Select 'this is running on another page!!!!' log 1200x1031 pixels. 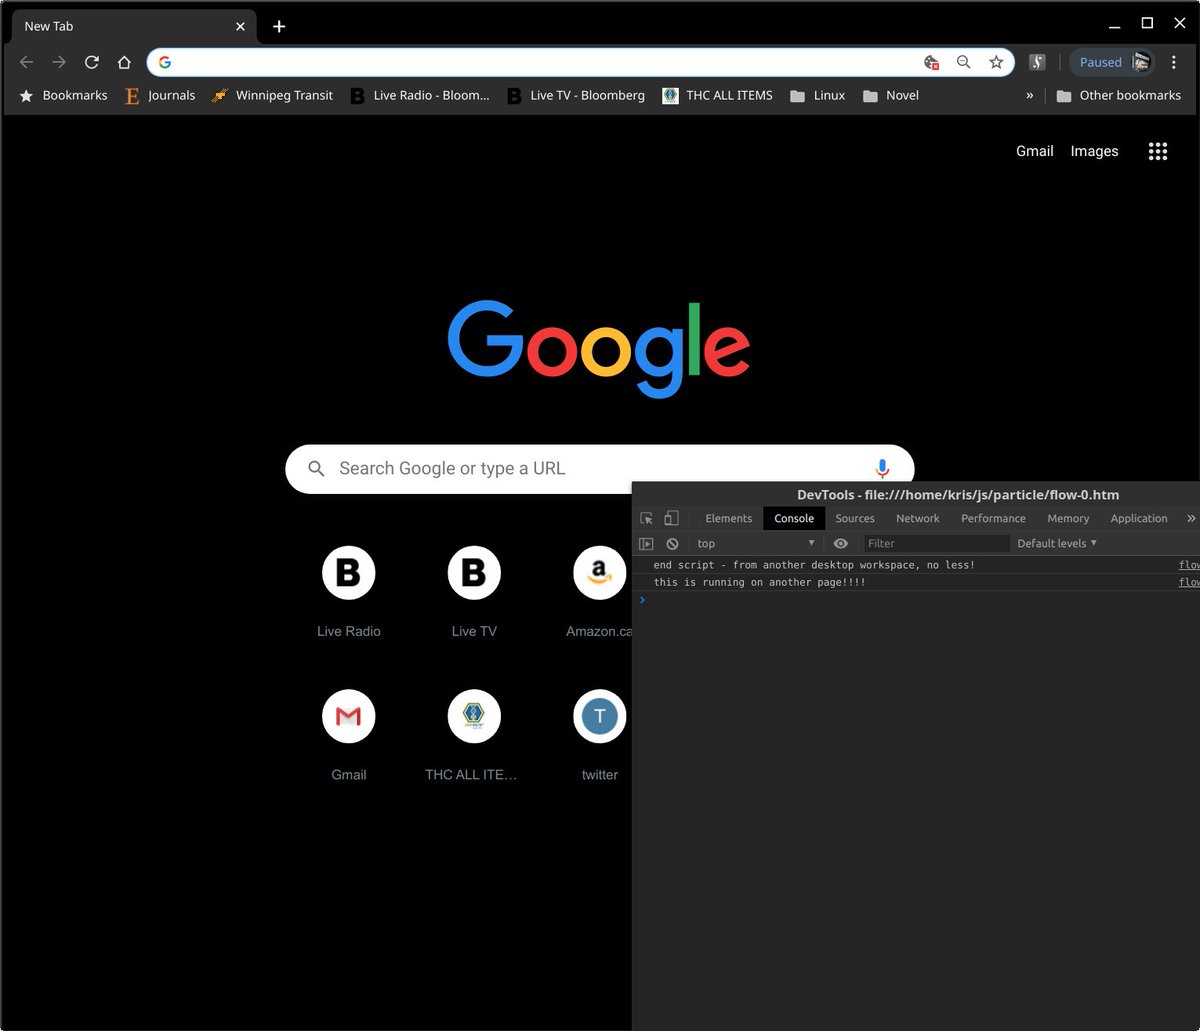(759, 582)
